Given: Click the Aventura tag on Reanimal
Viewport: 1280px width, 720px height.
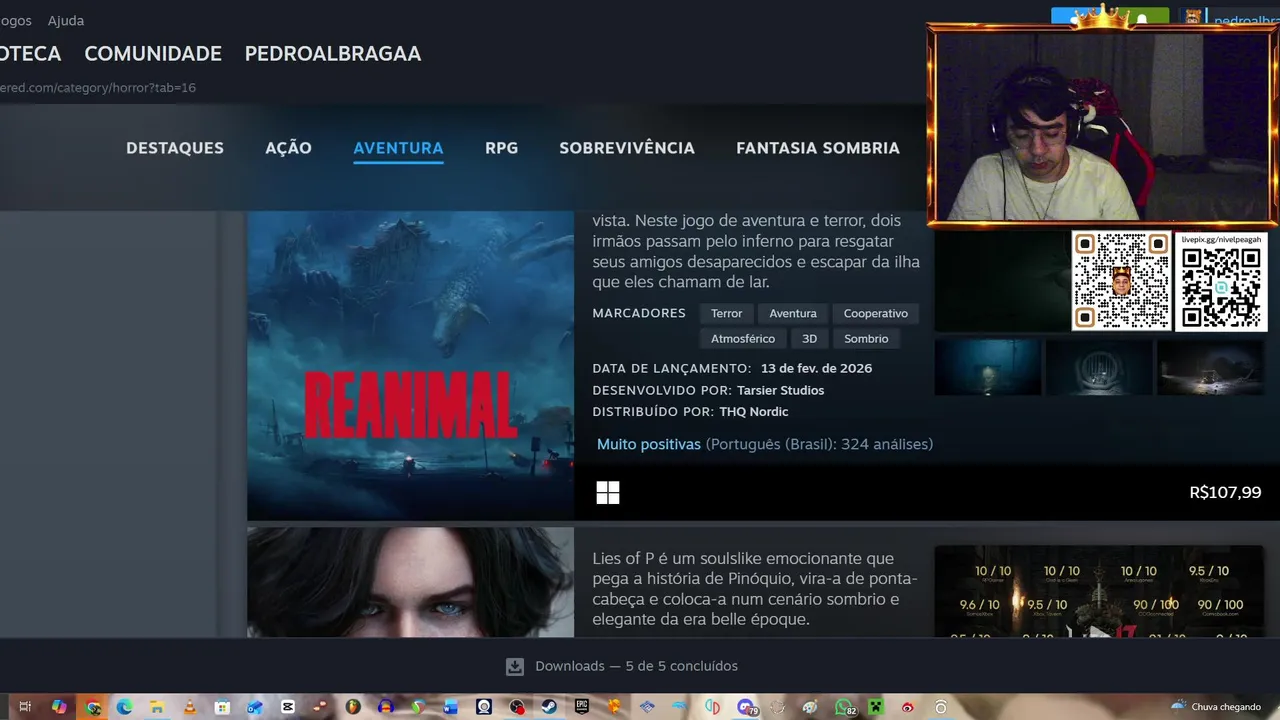Looking at the screenshot, I should (x=793, y=313).
